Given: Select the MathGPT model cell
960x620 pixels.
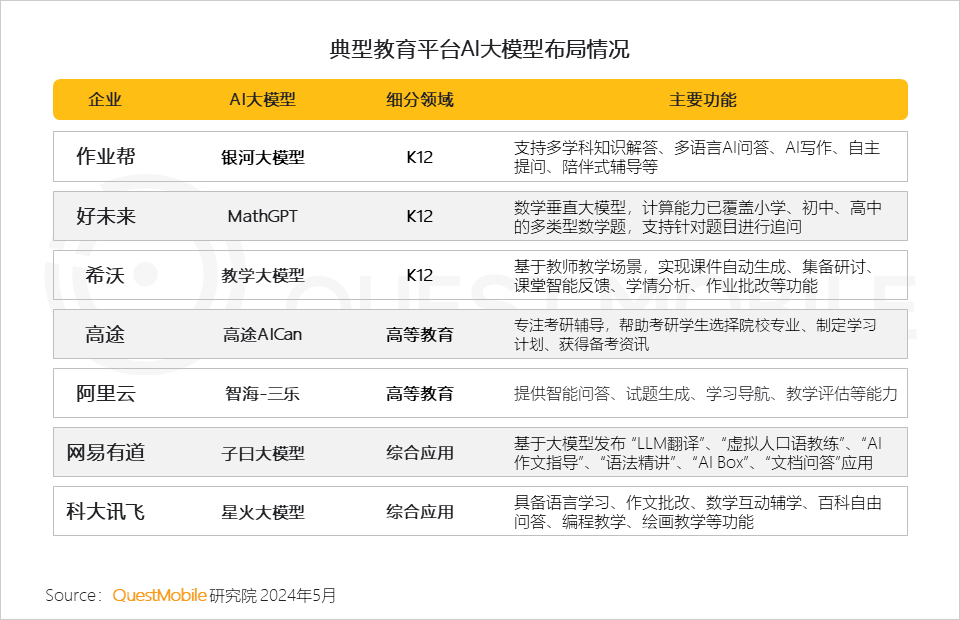Looking at the screenshot, I should pos(263,216).
